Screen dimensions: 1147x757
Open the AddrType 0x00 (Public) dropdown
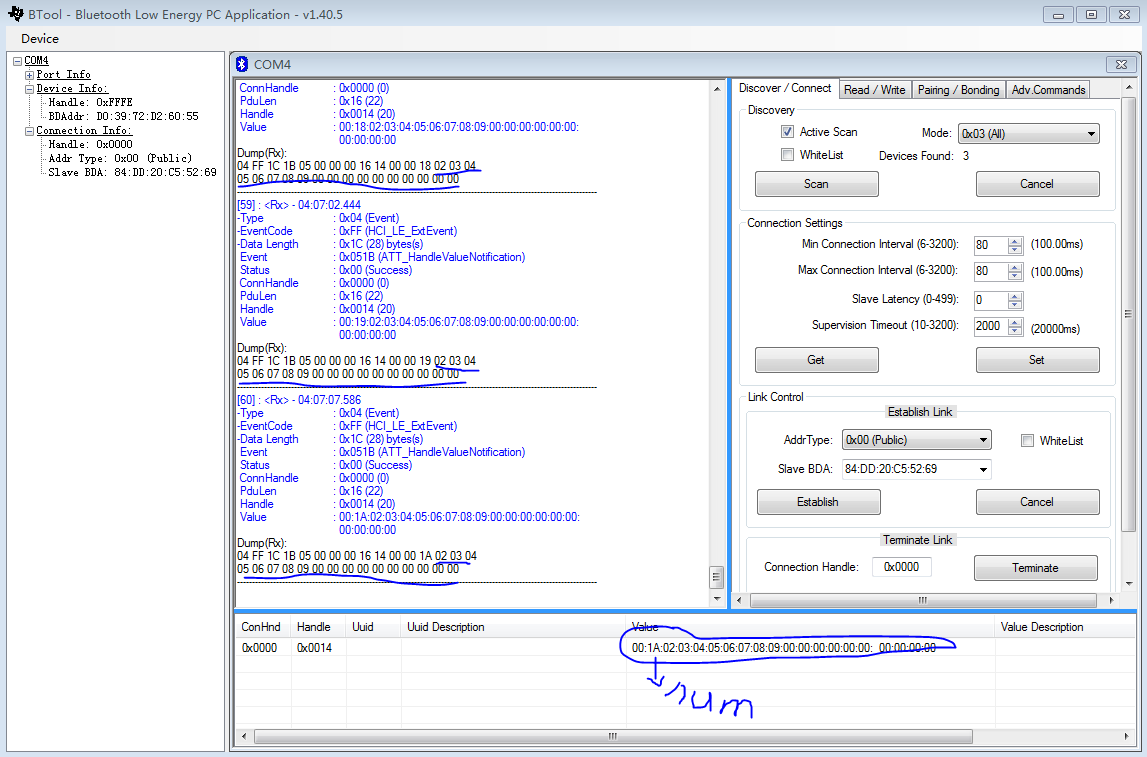click(x=917, y=440)
